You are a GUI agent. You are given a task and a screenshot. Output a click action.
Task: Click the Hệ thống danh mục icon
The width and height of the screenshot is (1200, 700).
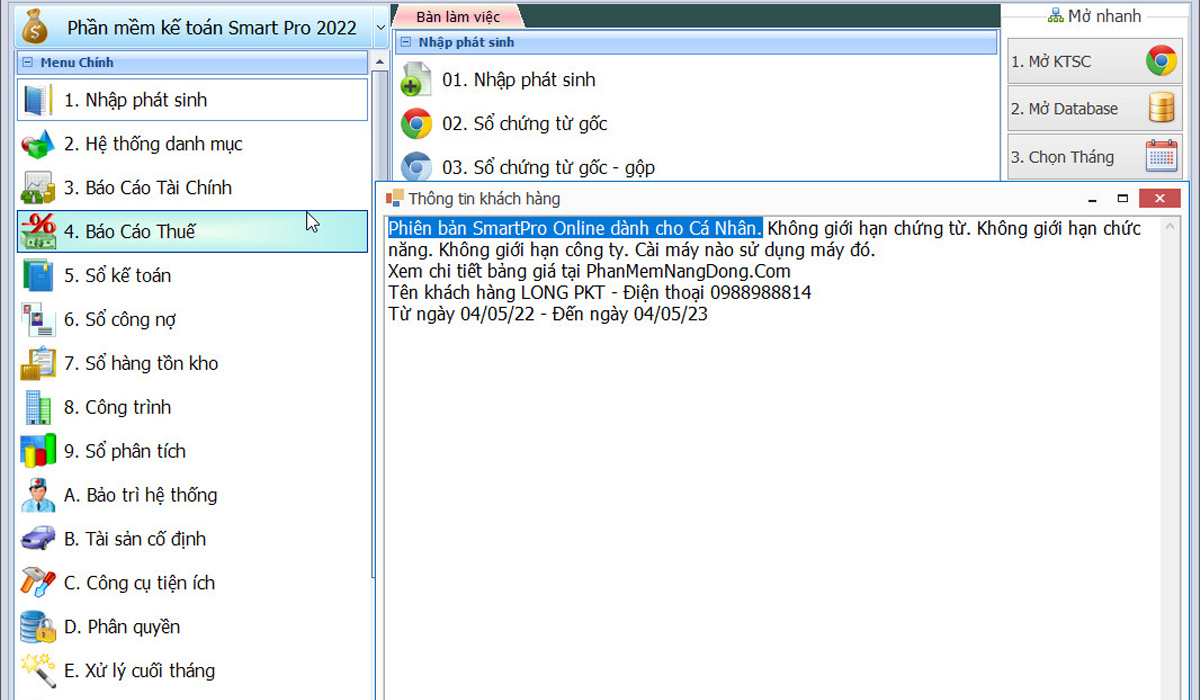pos(38,144)
